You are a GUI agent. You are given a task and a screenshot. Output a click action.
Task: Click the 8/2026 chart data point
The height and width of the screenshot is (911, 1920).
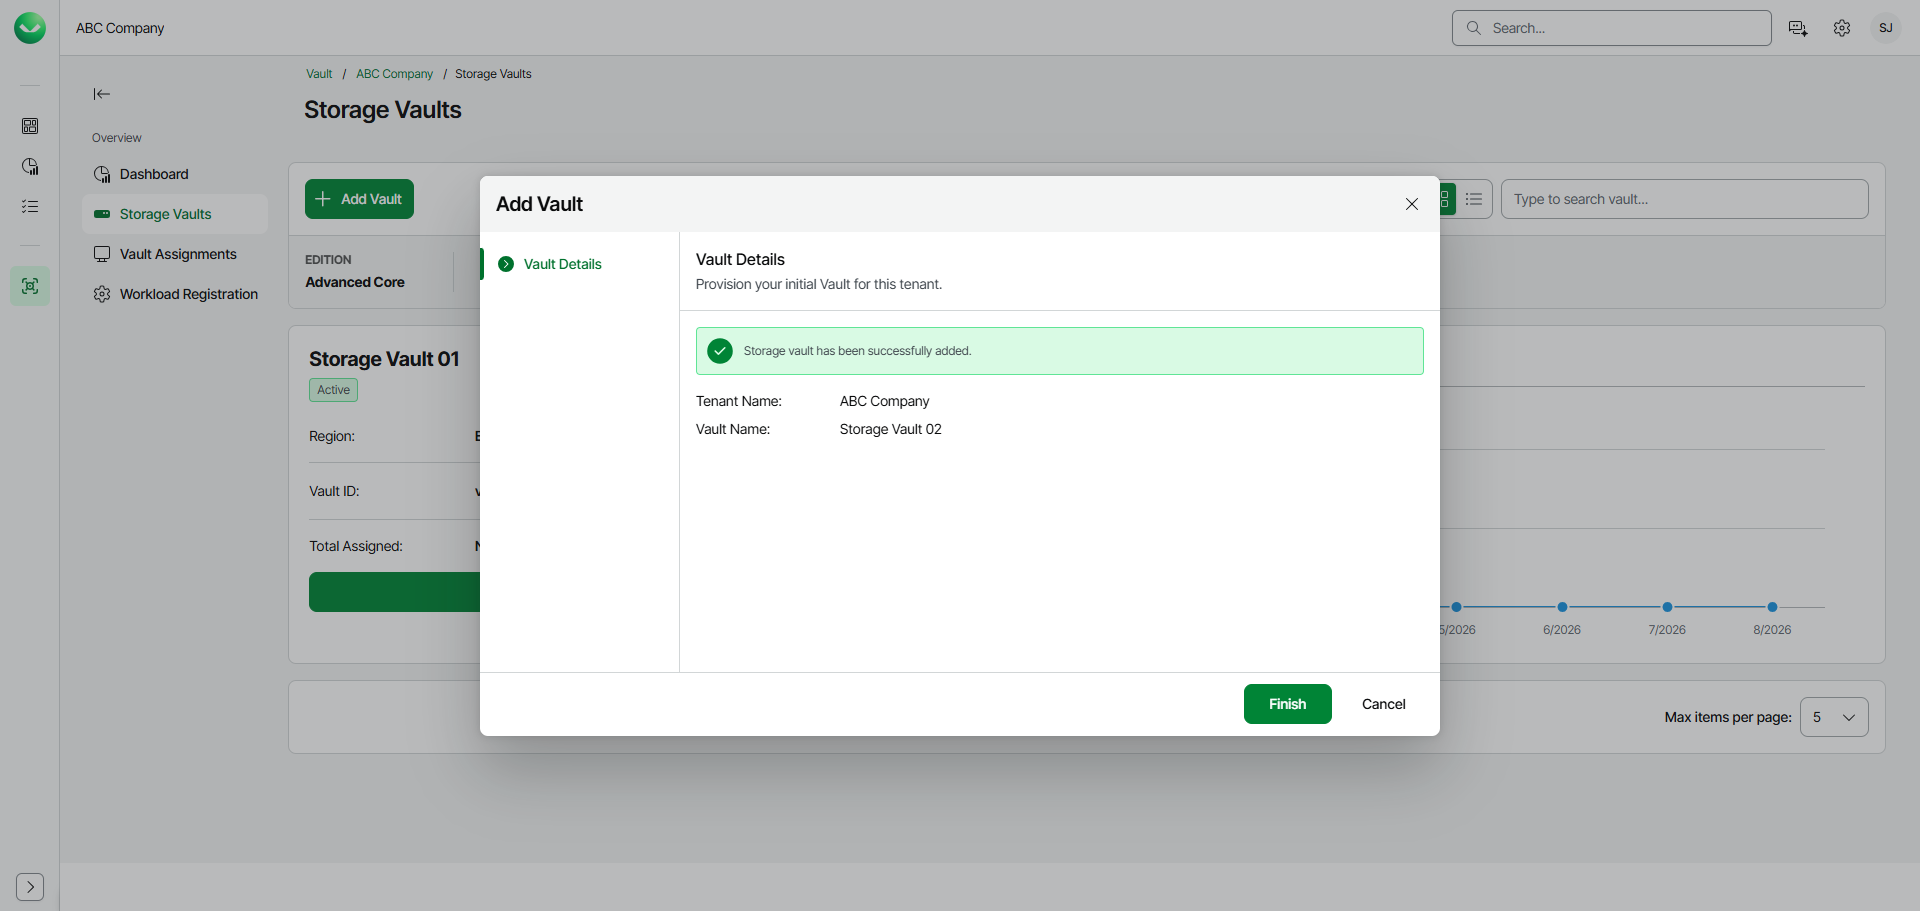(x=1772, y=607)
